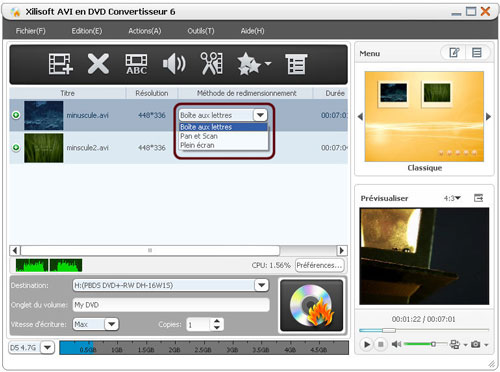The height and width of the screenshot is (372, 500).
Task: Stop the preview playback
Action: (380, 344)
